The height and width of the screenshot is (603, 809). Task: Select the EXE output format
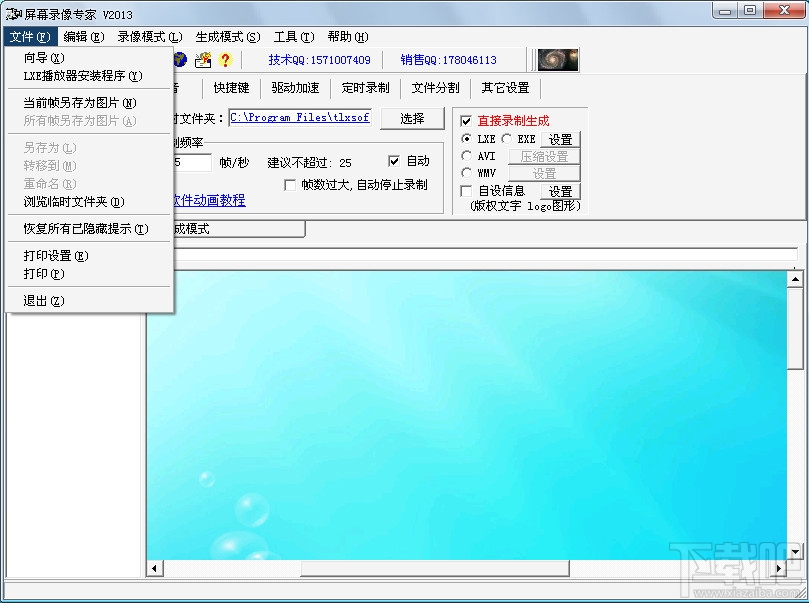pyautogui.click(x=505, y=139)
